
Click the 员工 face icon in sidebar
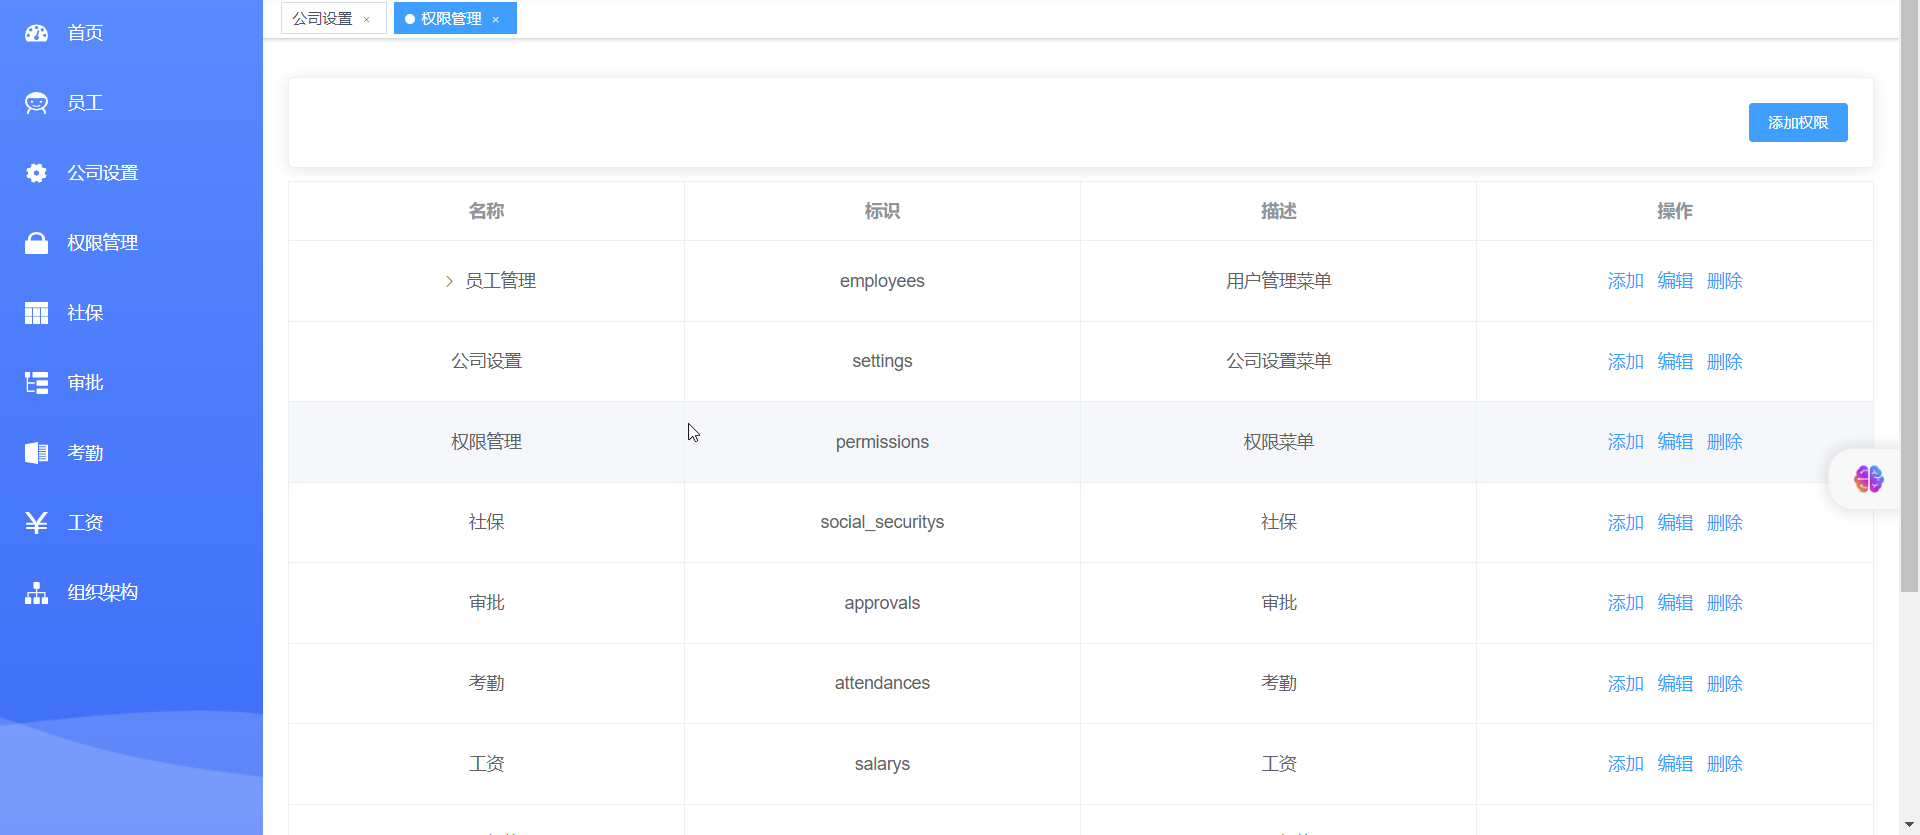click(x=36, y=103)
